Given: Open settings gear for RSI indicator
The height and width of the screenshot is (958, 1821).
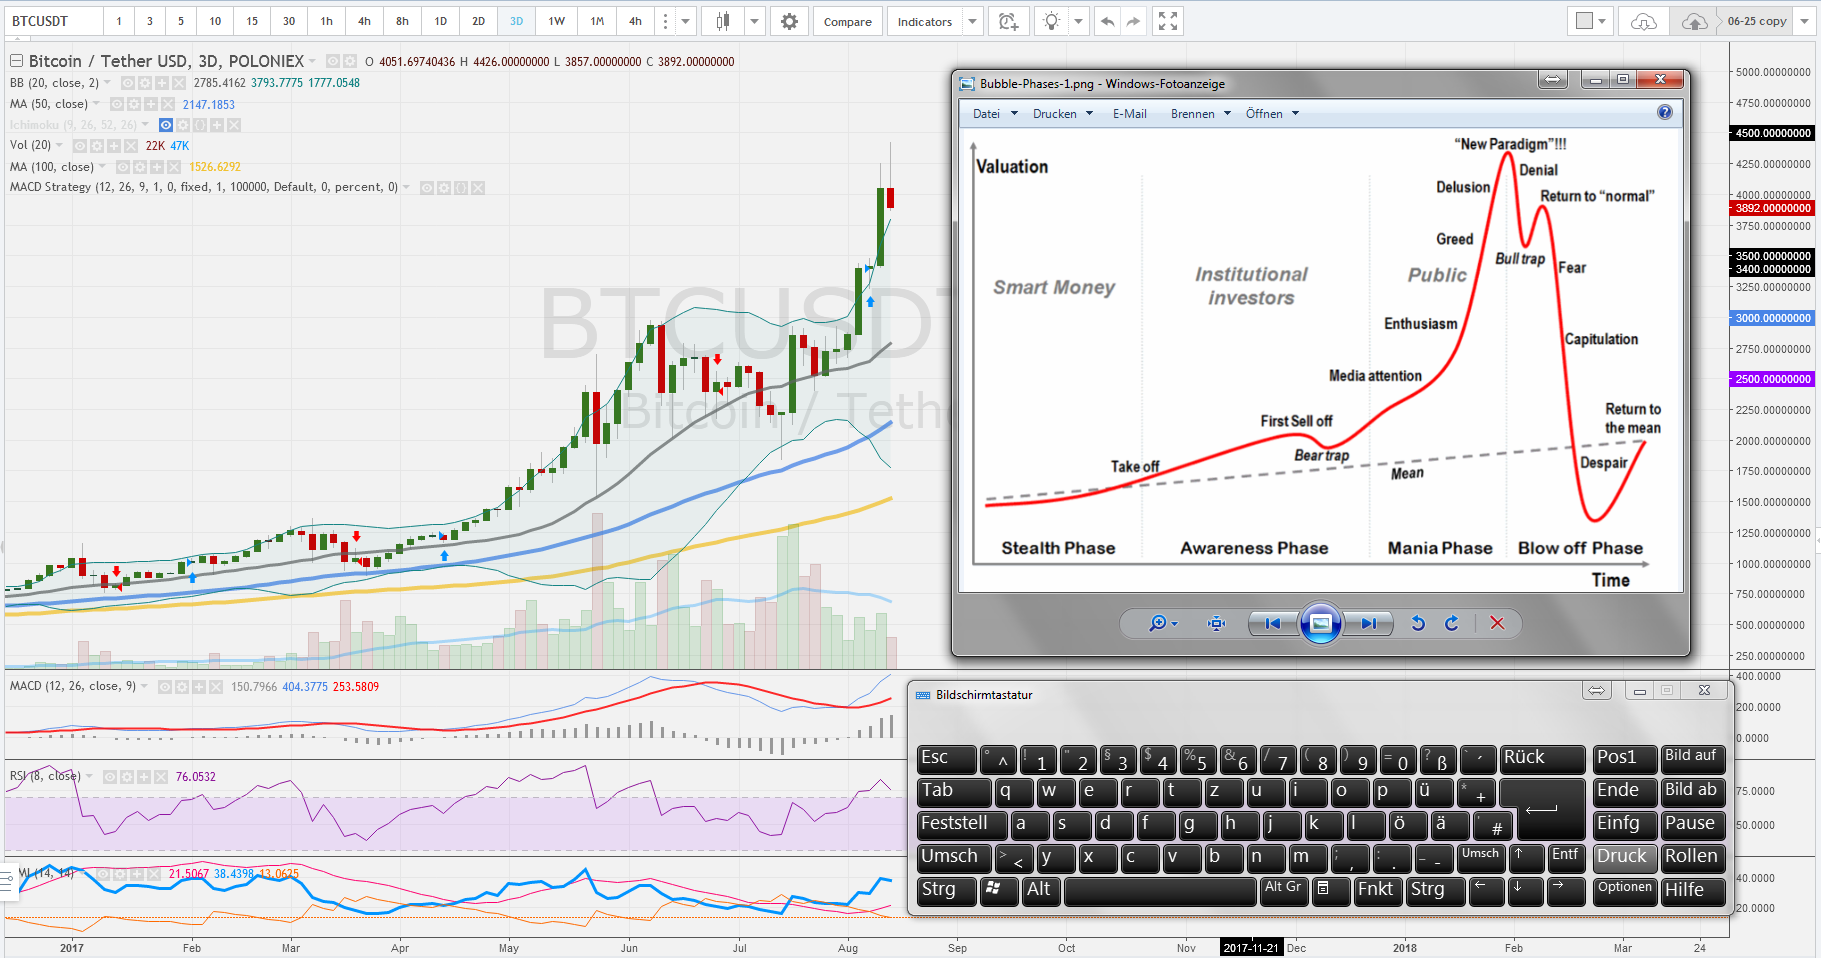Looking at the screenshot, I should click(x=127, y=777).
